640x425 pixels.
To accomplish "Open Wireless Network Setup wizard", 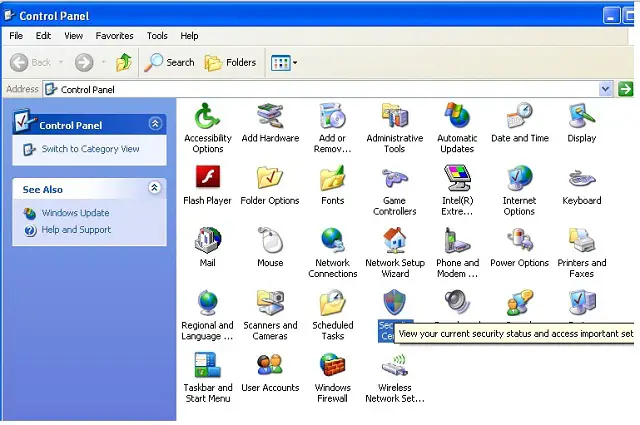I will (x=395, y=378).
